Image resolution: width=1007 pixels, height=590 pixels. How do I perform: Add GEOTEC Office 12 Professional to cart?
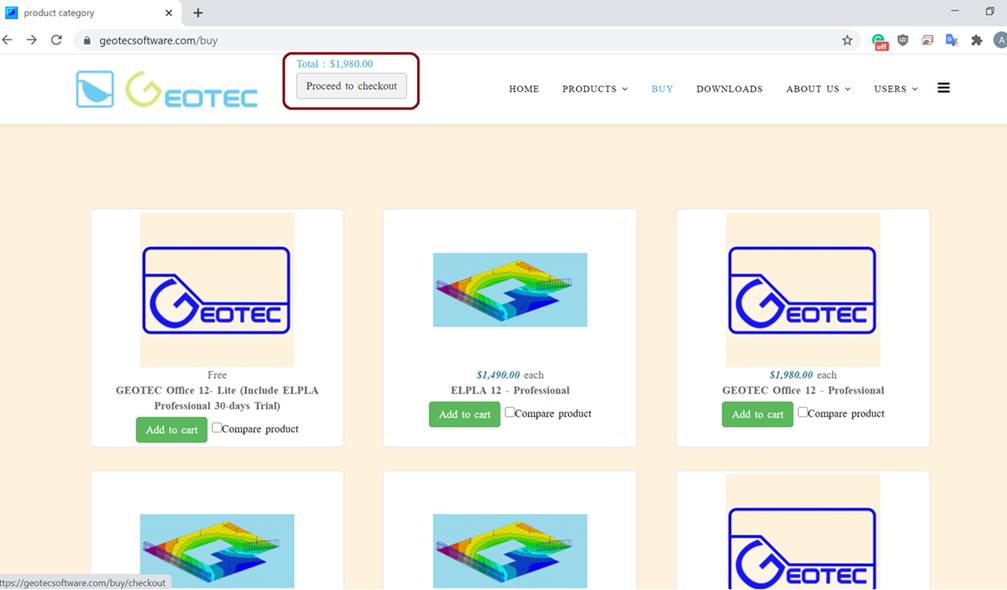click(757, 415)
